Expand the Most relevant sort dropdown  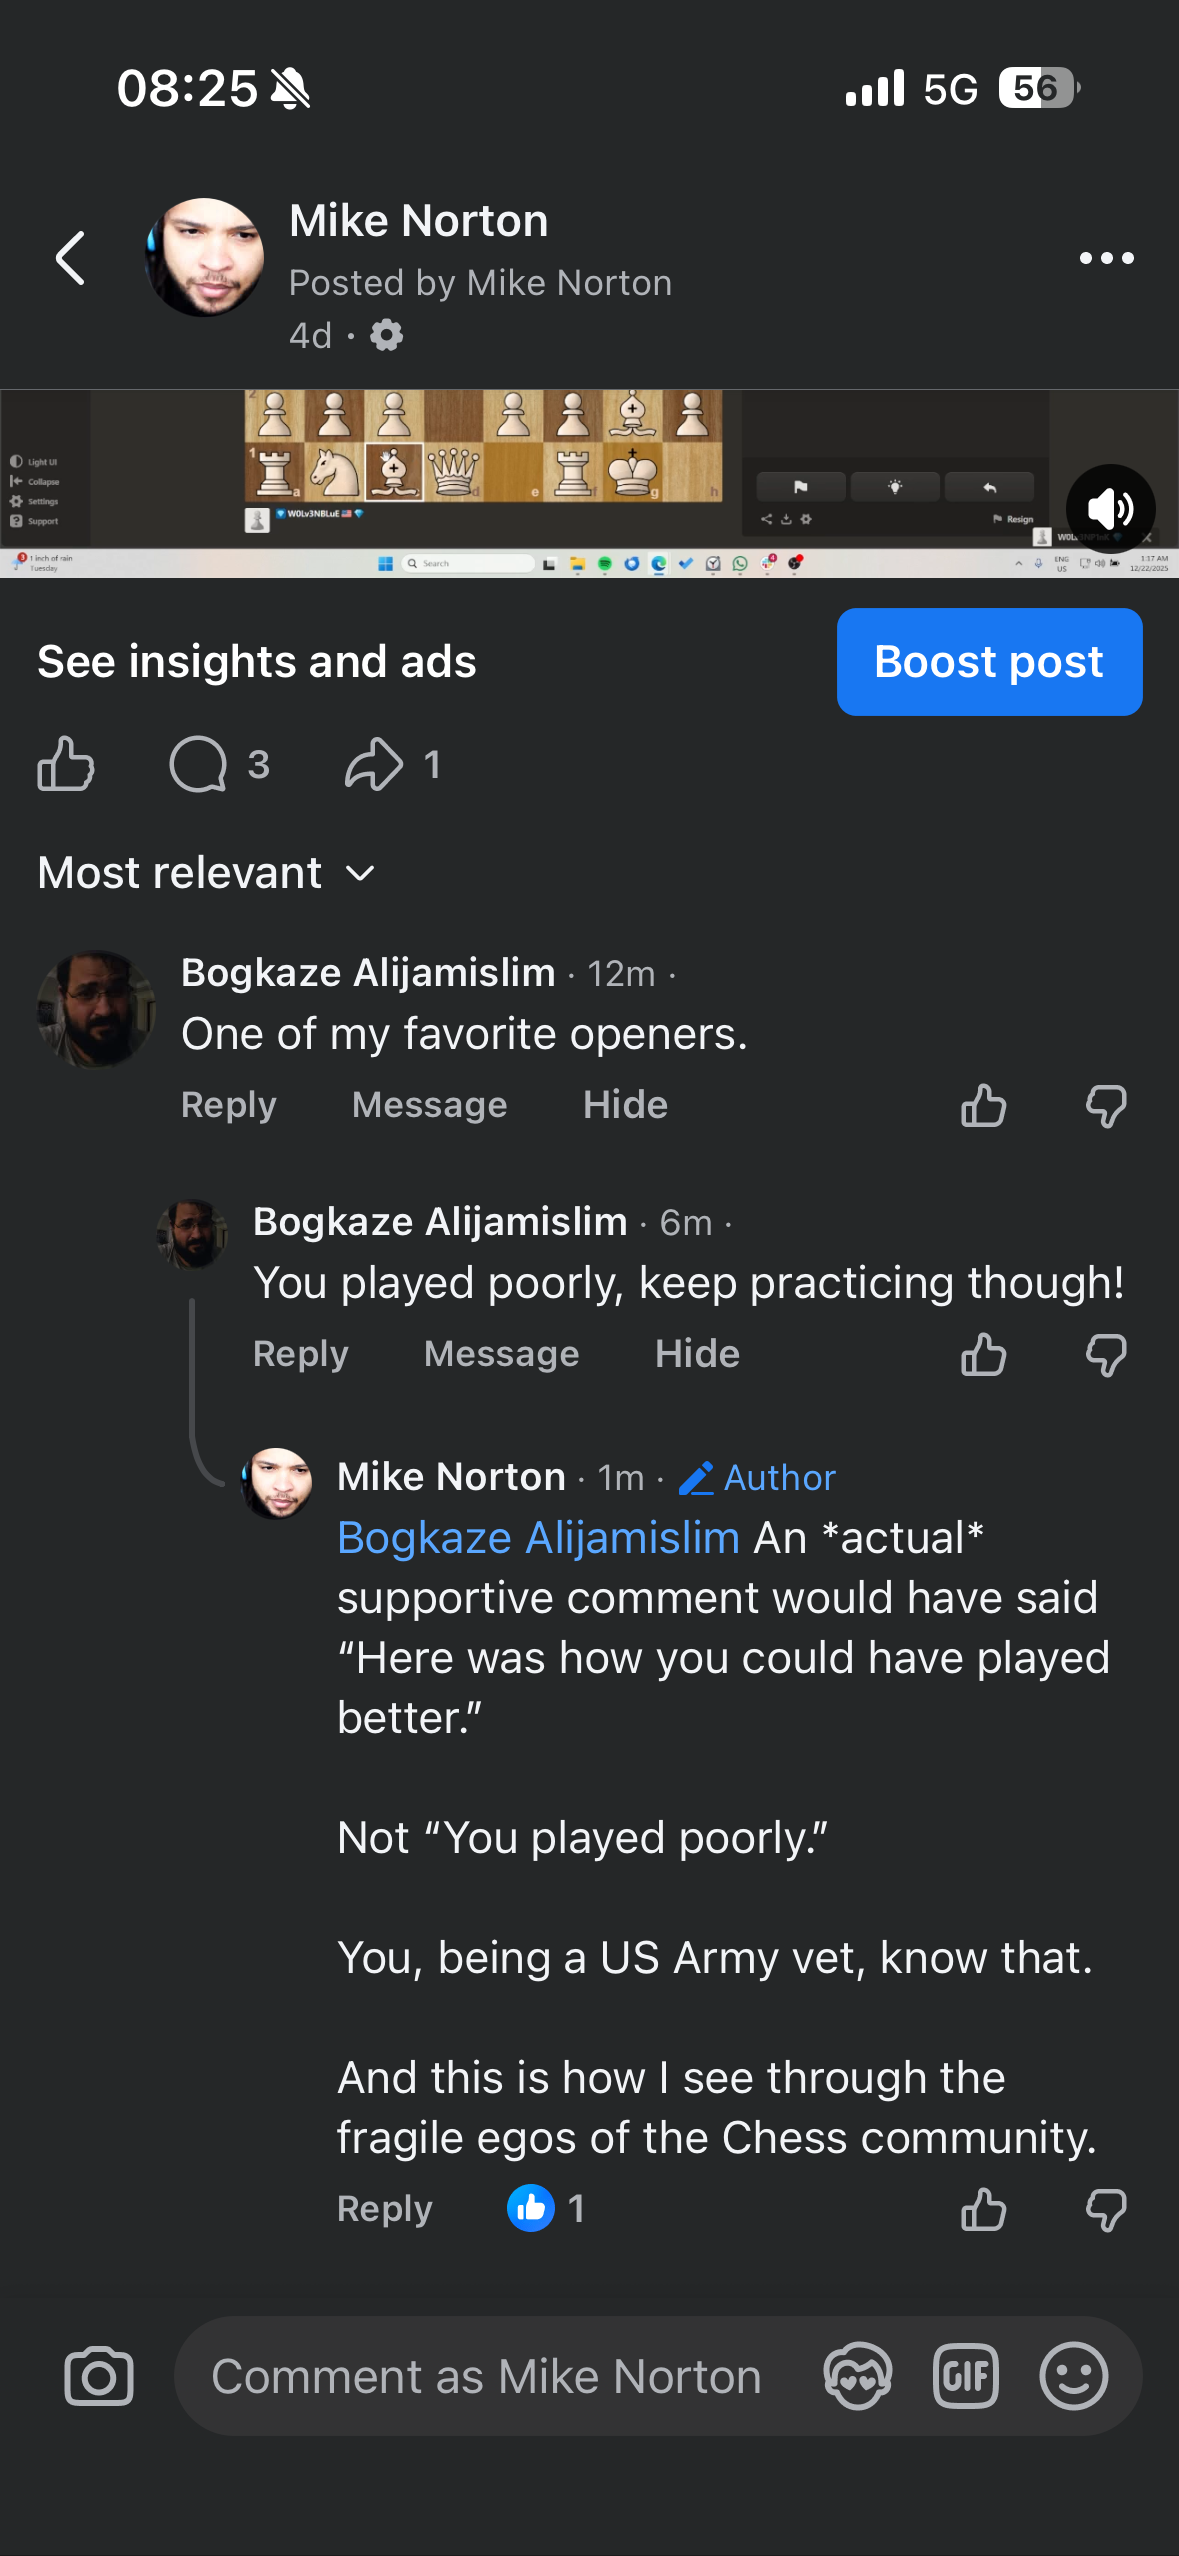pos(207,873)
